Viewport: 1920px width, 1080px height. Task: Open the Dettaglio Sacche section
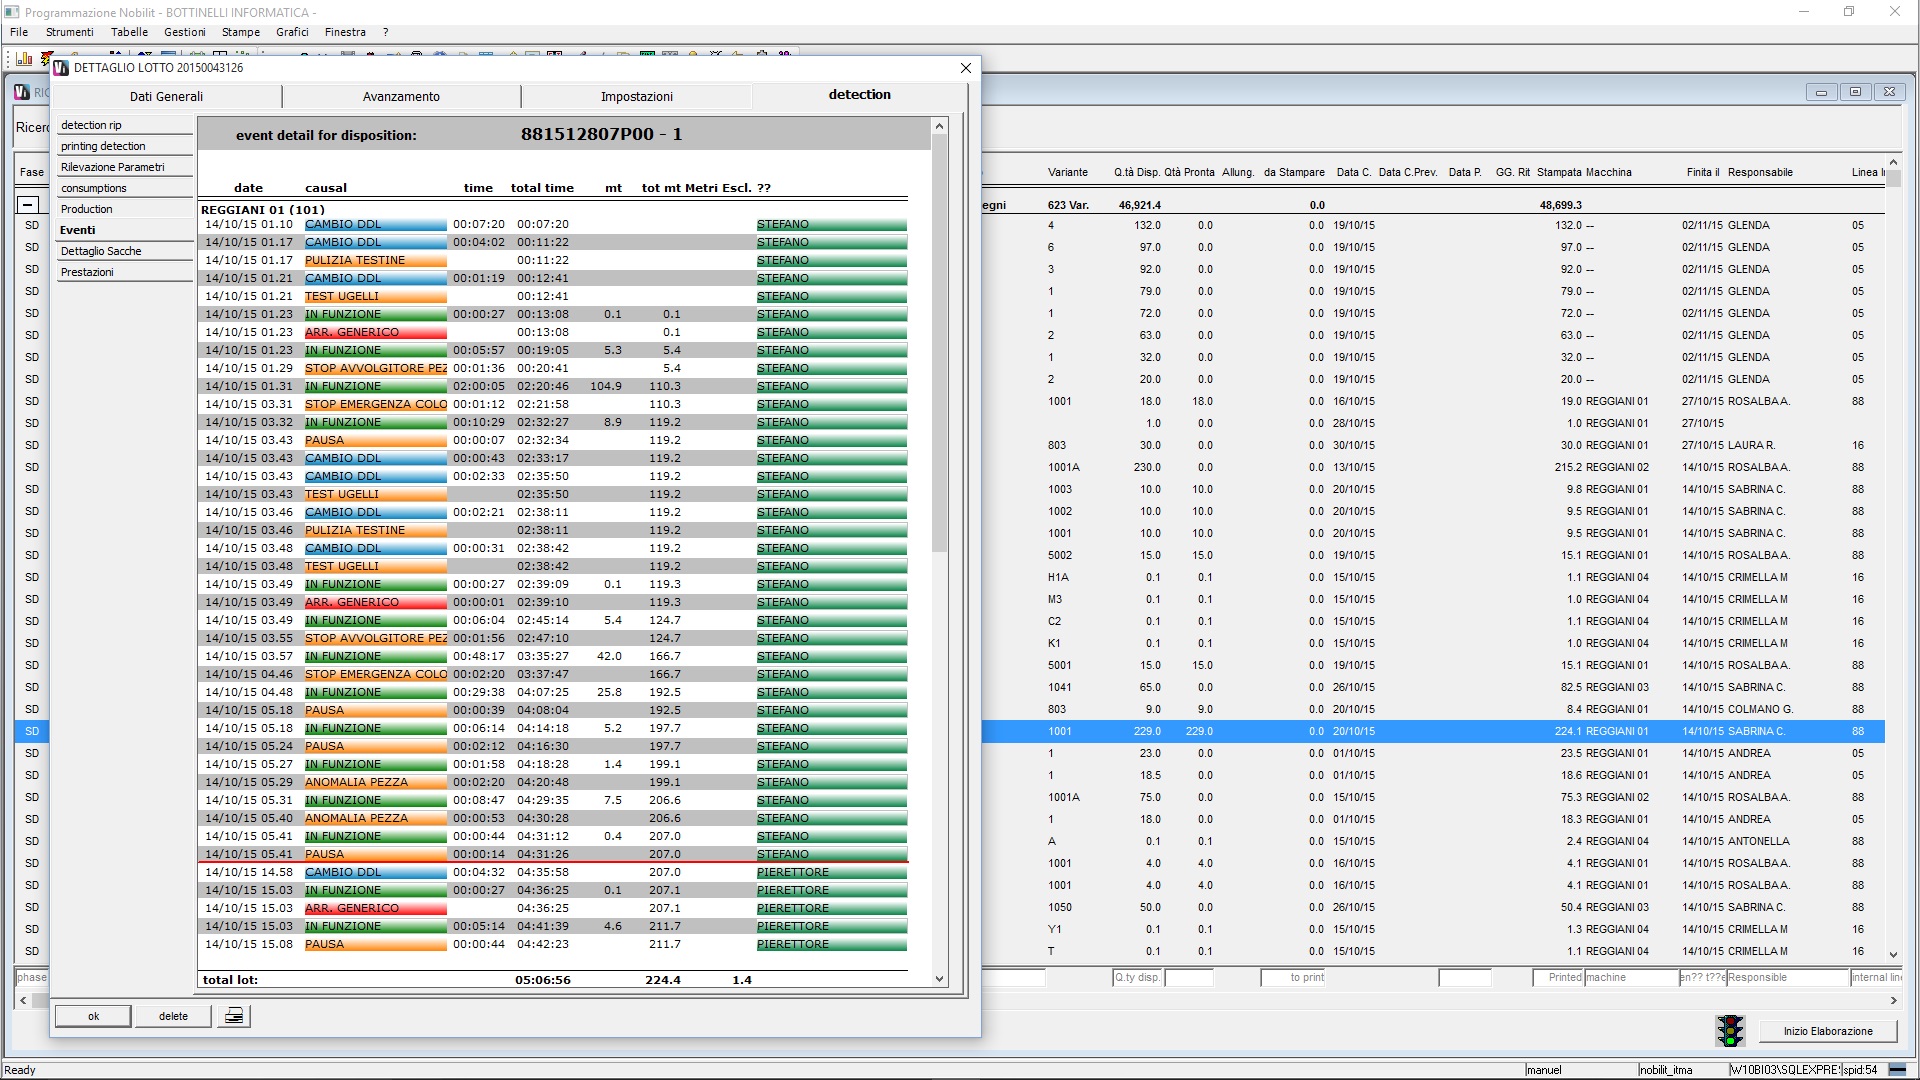coord(124,251)
